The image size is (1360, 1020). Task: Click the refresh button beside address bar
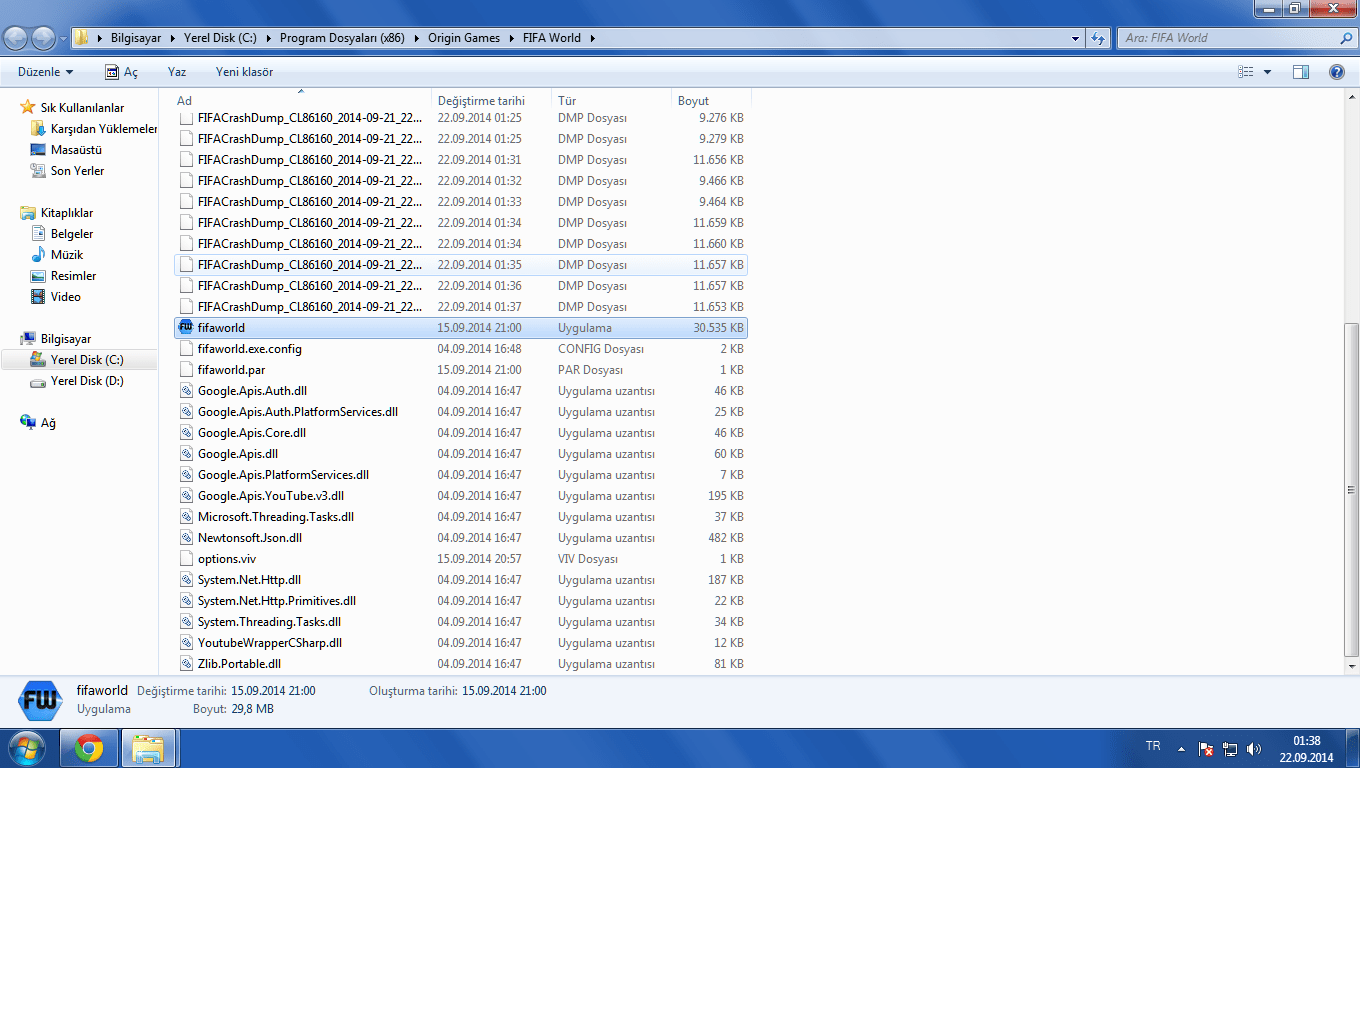[1098, 38]
